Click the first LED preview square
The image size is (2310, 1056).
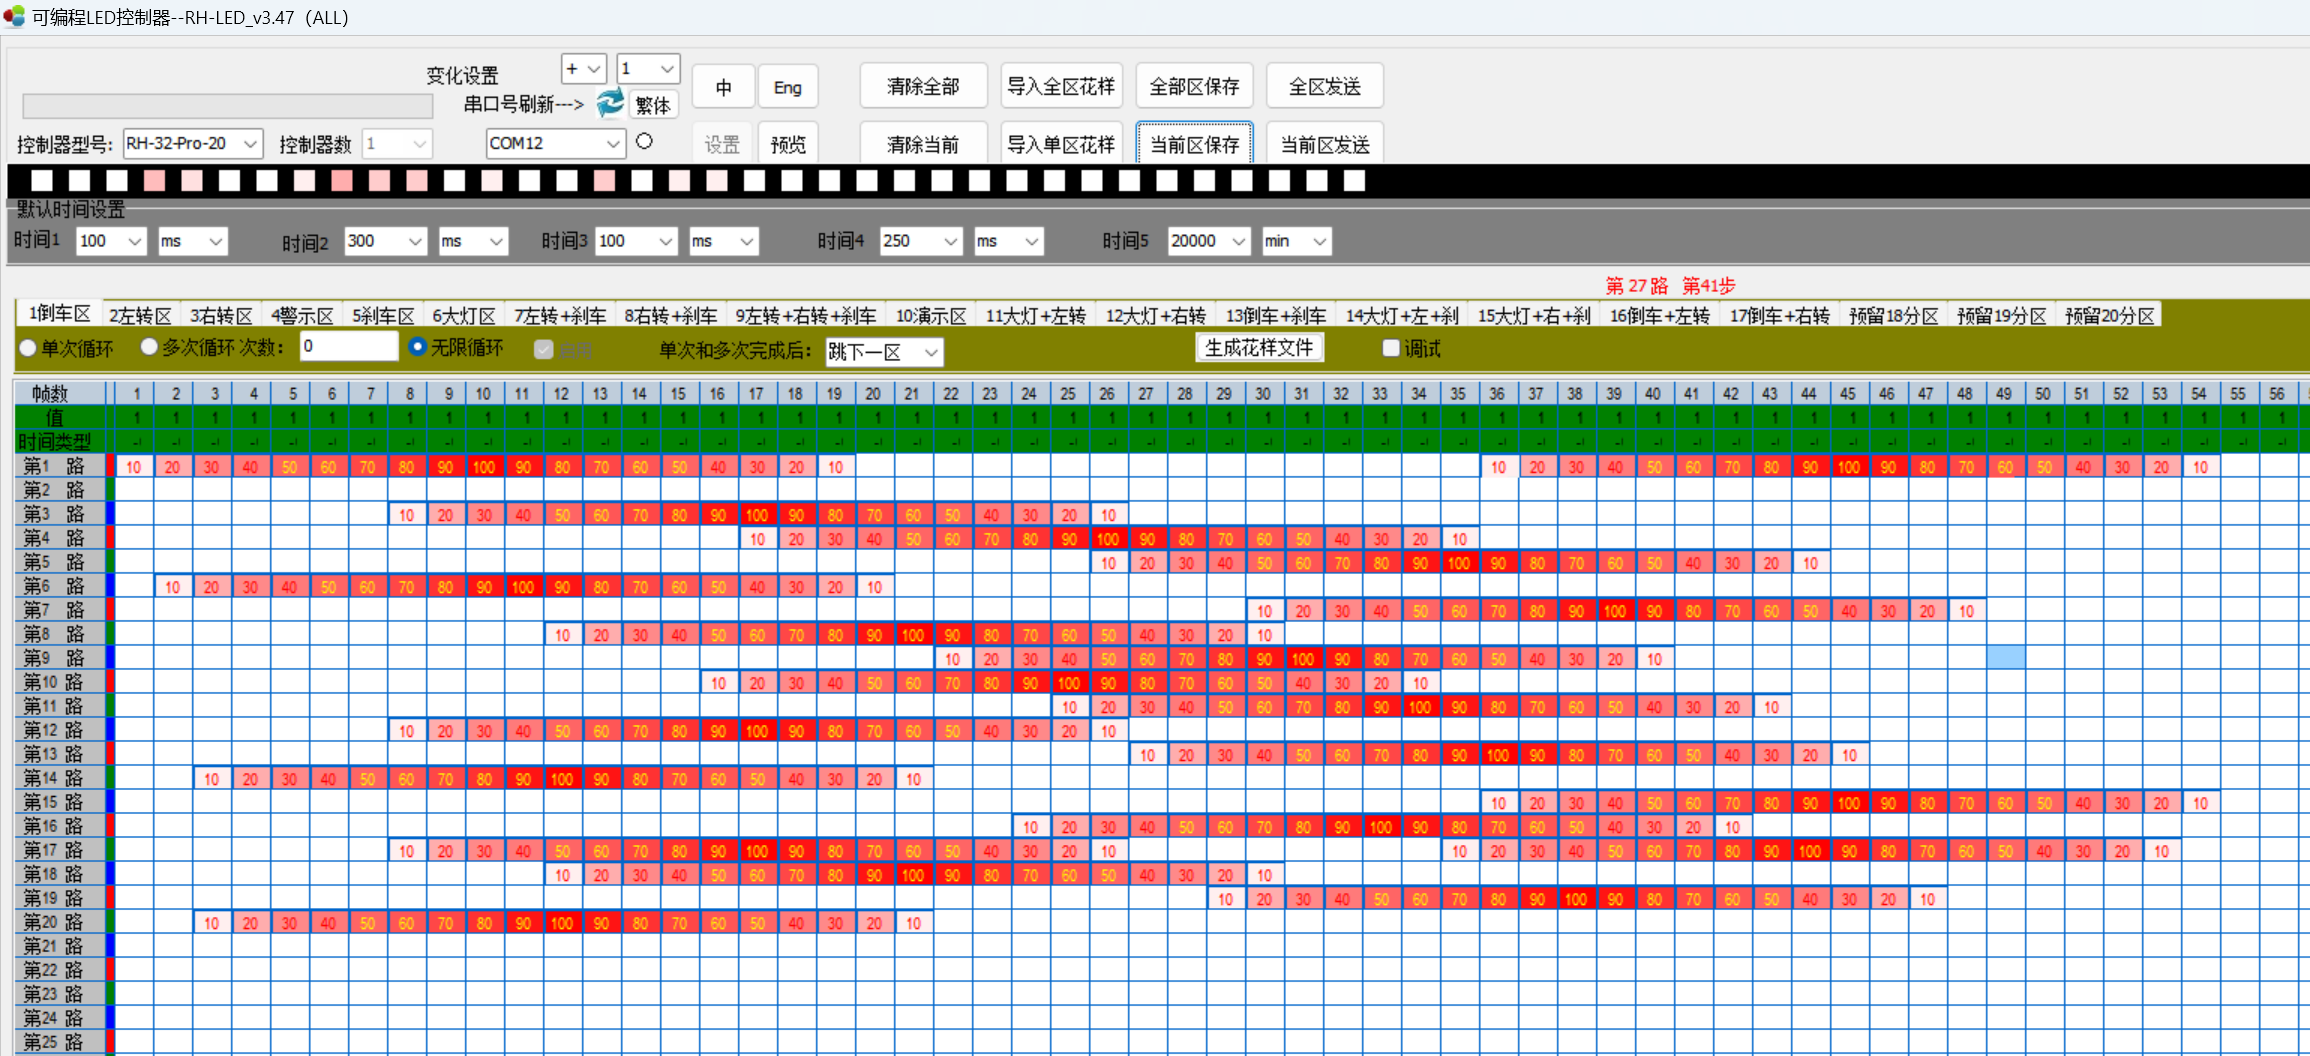tap(42, 180)
